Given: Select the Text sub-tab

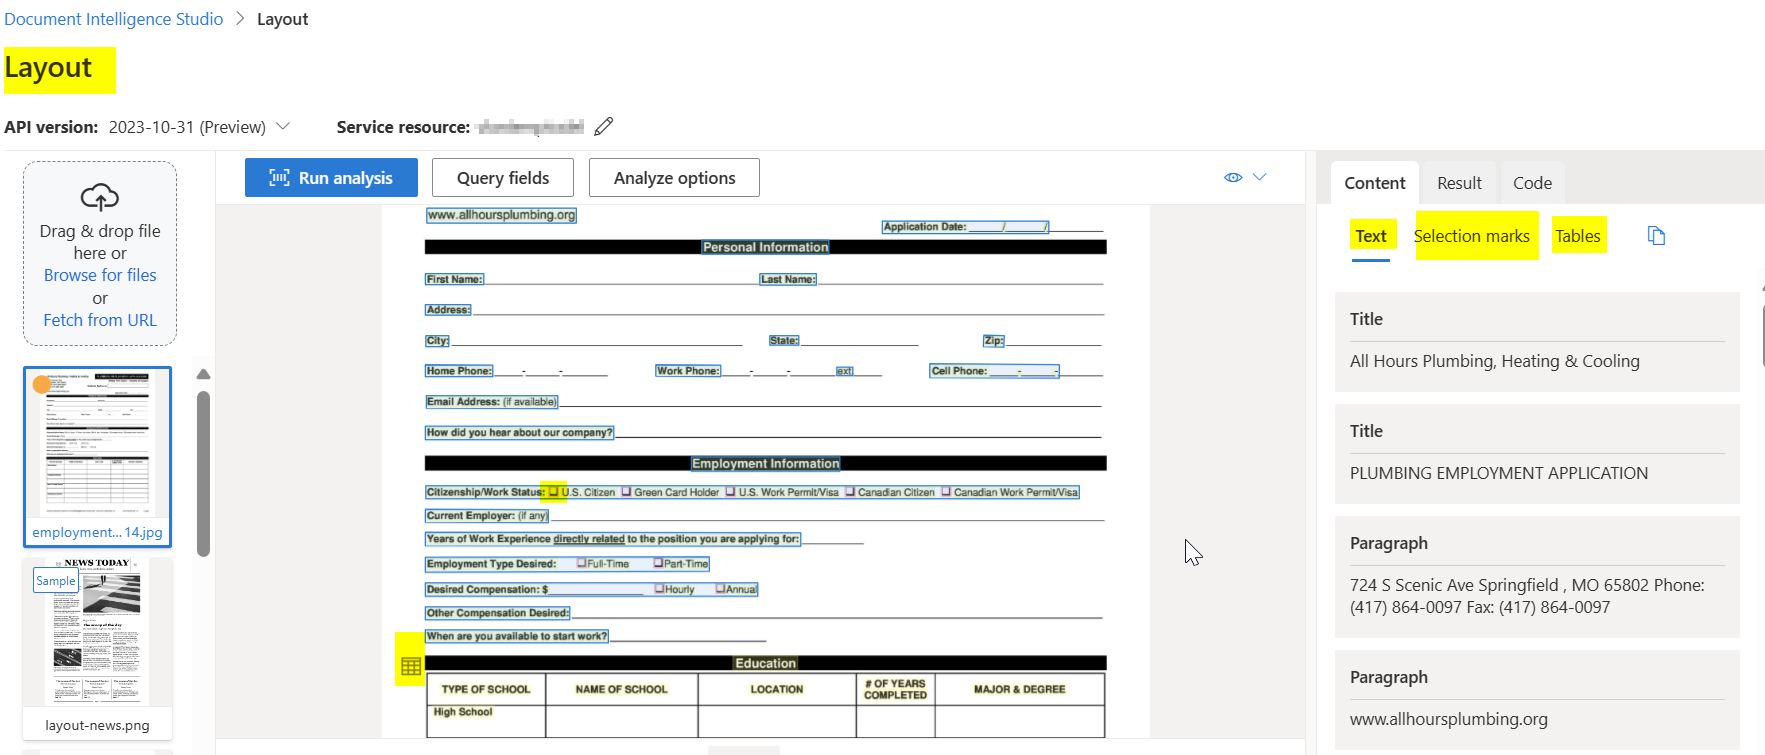Looking at the screenshot, I should [1371, 236].
